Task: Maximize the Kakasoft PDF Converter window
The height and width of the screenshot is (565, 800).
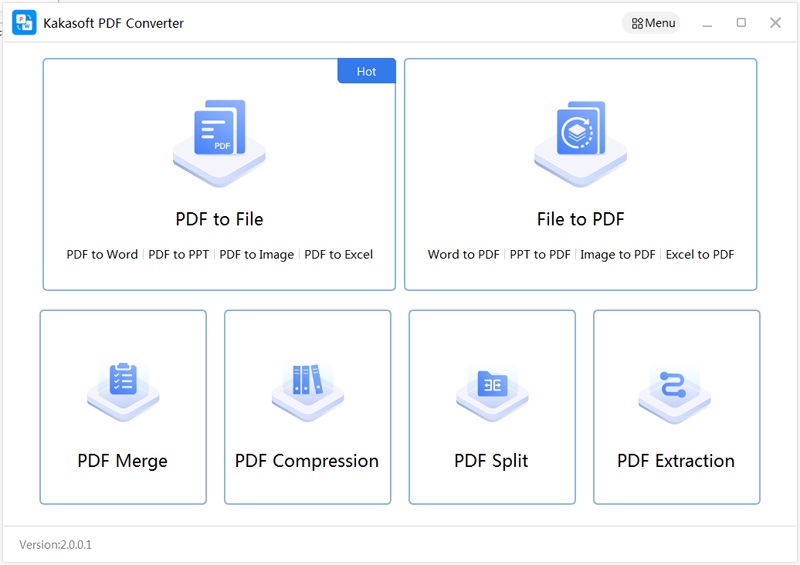Action: click(x=741, y=22)
